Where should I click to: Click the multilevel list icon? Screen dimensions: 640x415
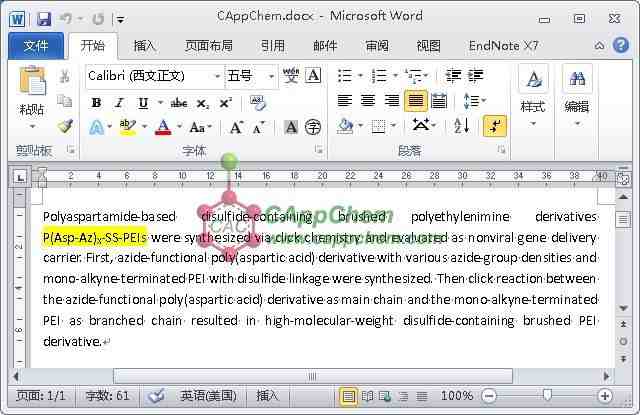point(413,76)
